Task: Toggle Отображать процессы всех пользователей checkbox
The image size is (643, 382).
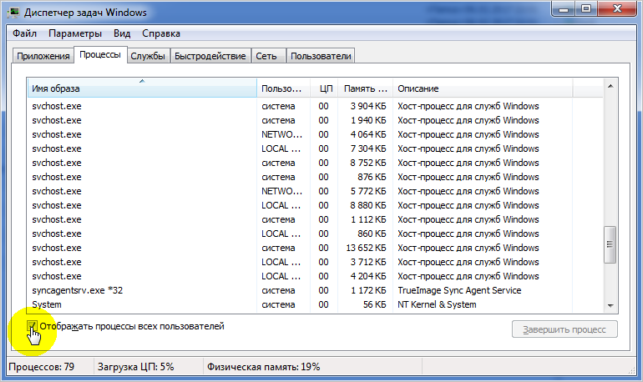Action: coord(32,326)
